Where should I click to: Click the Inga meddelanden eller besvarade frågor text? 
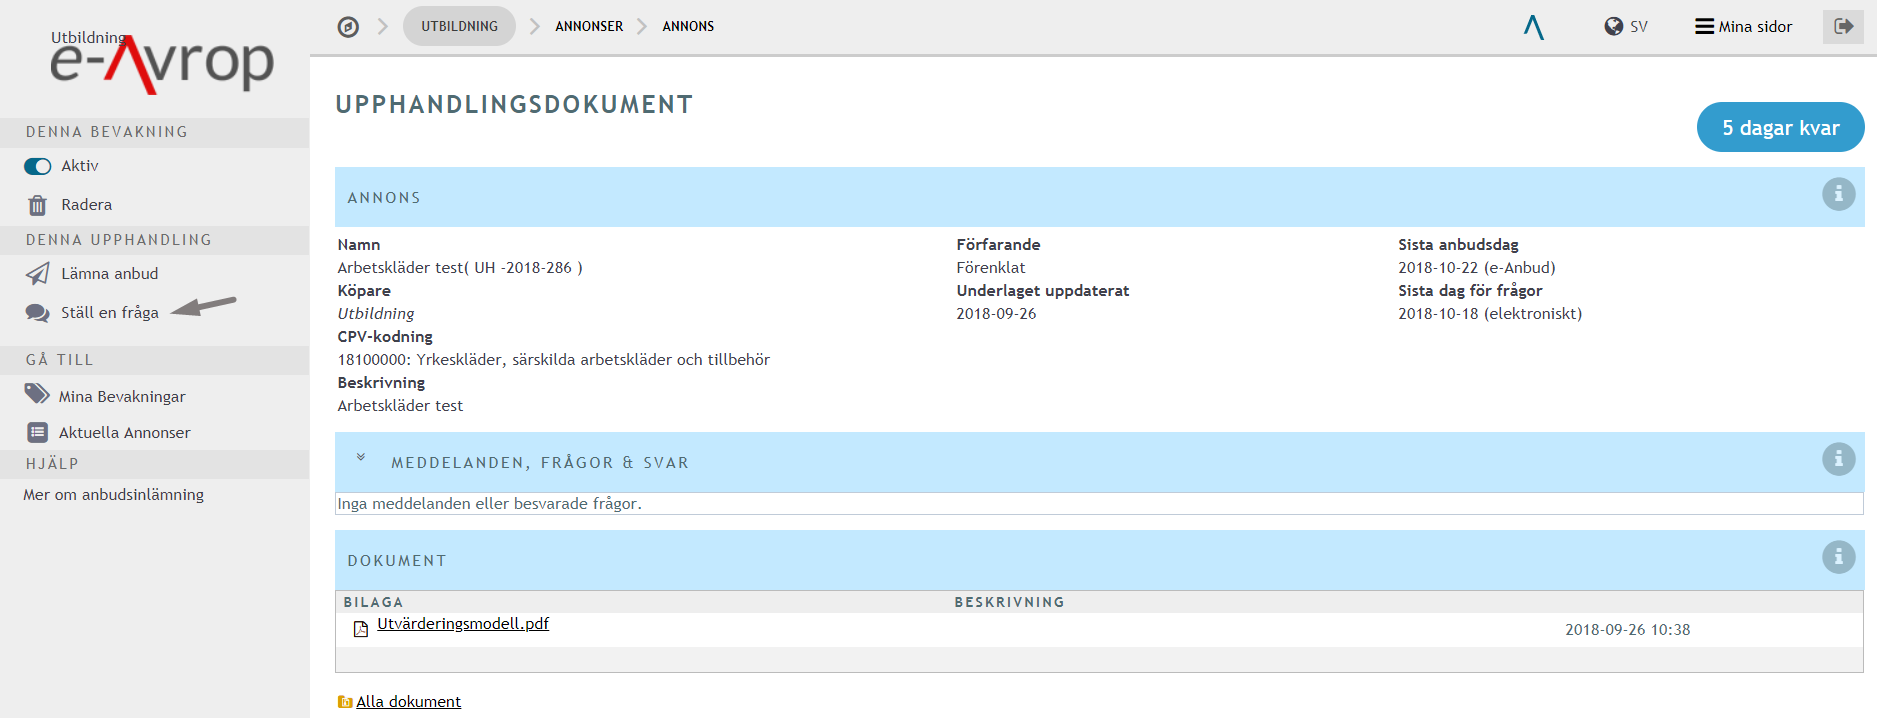point(489,504)
